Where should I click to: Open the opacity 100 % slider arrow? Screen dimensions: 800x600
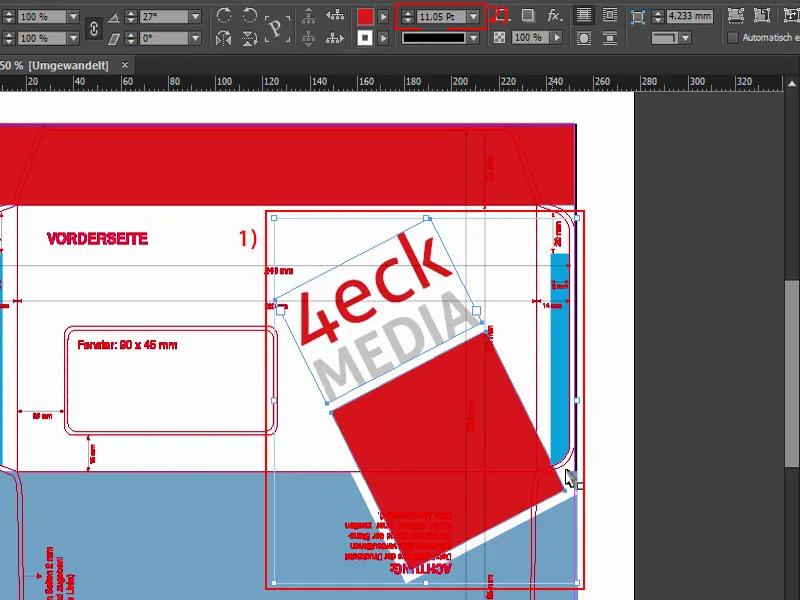557,38
